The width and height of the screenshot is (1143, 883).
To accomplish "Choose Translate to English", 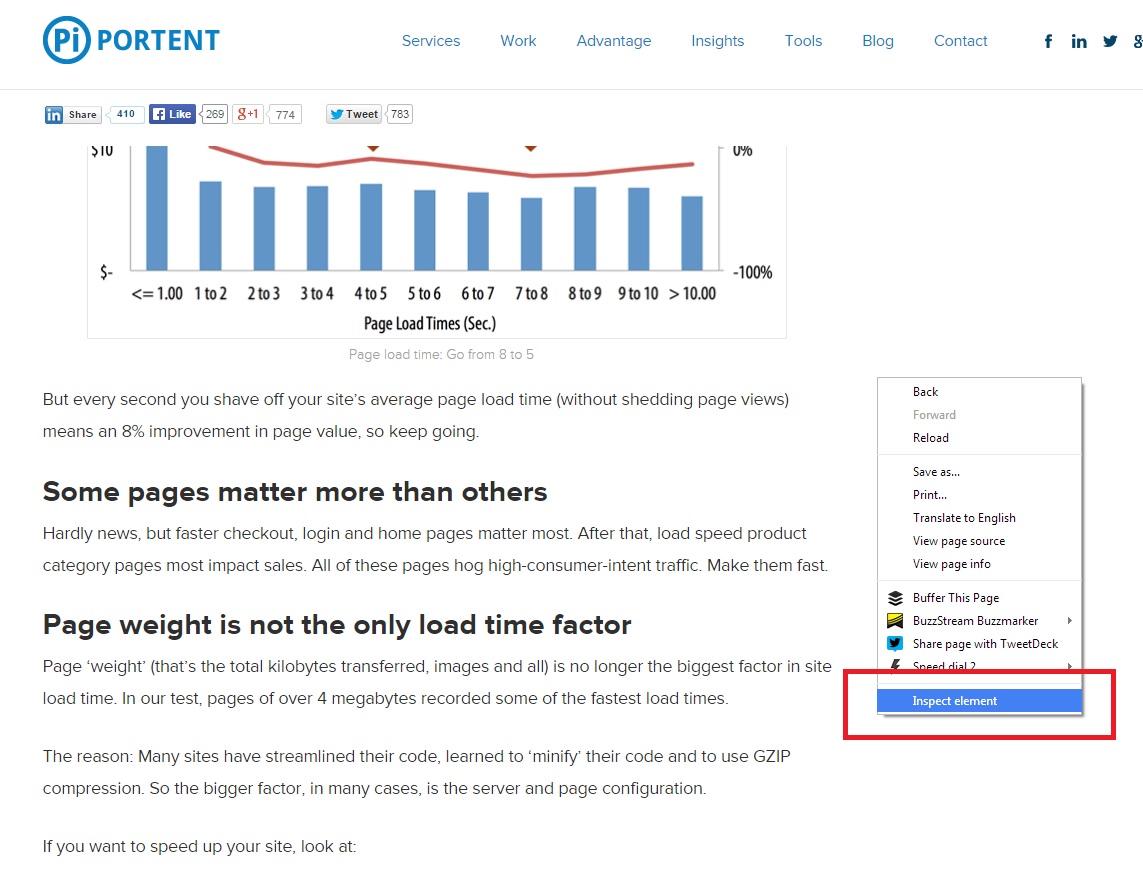I will pos(964,517).
